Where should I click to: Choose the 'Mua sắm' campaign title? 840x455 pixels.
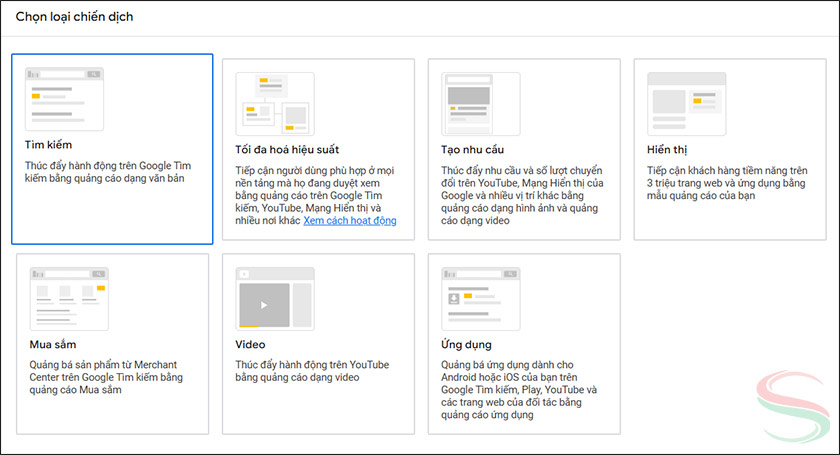click(x=53, y=344)
